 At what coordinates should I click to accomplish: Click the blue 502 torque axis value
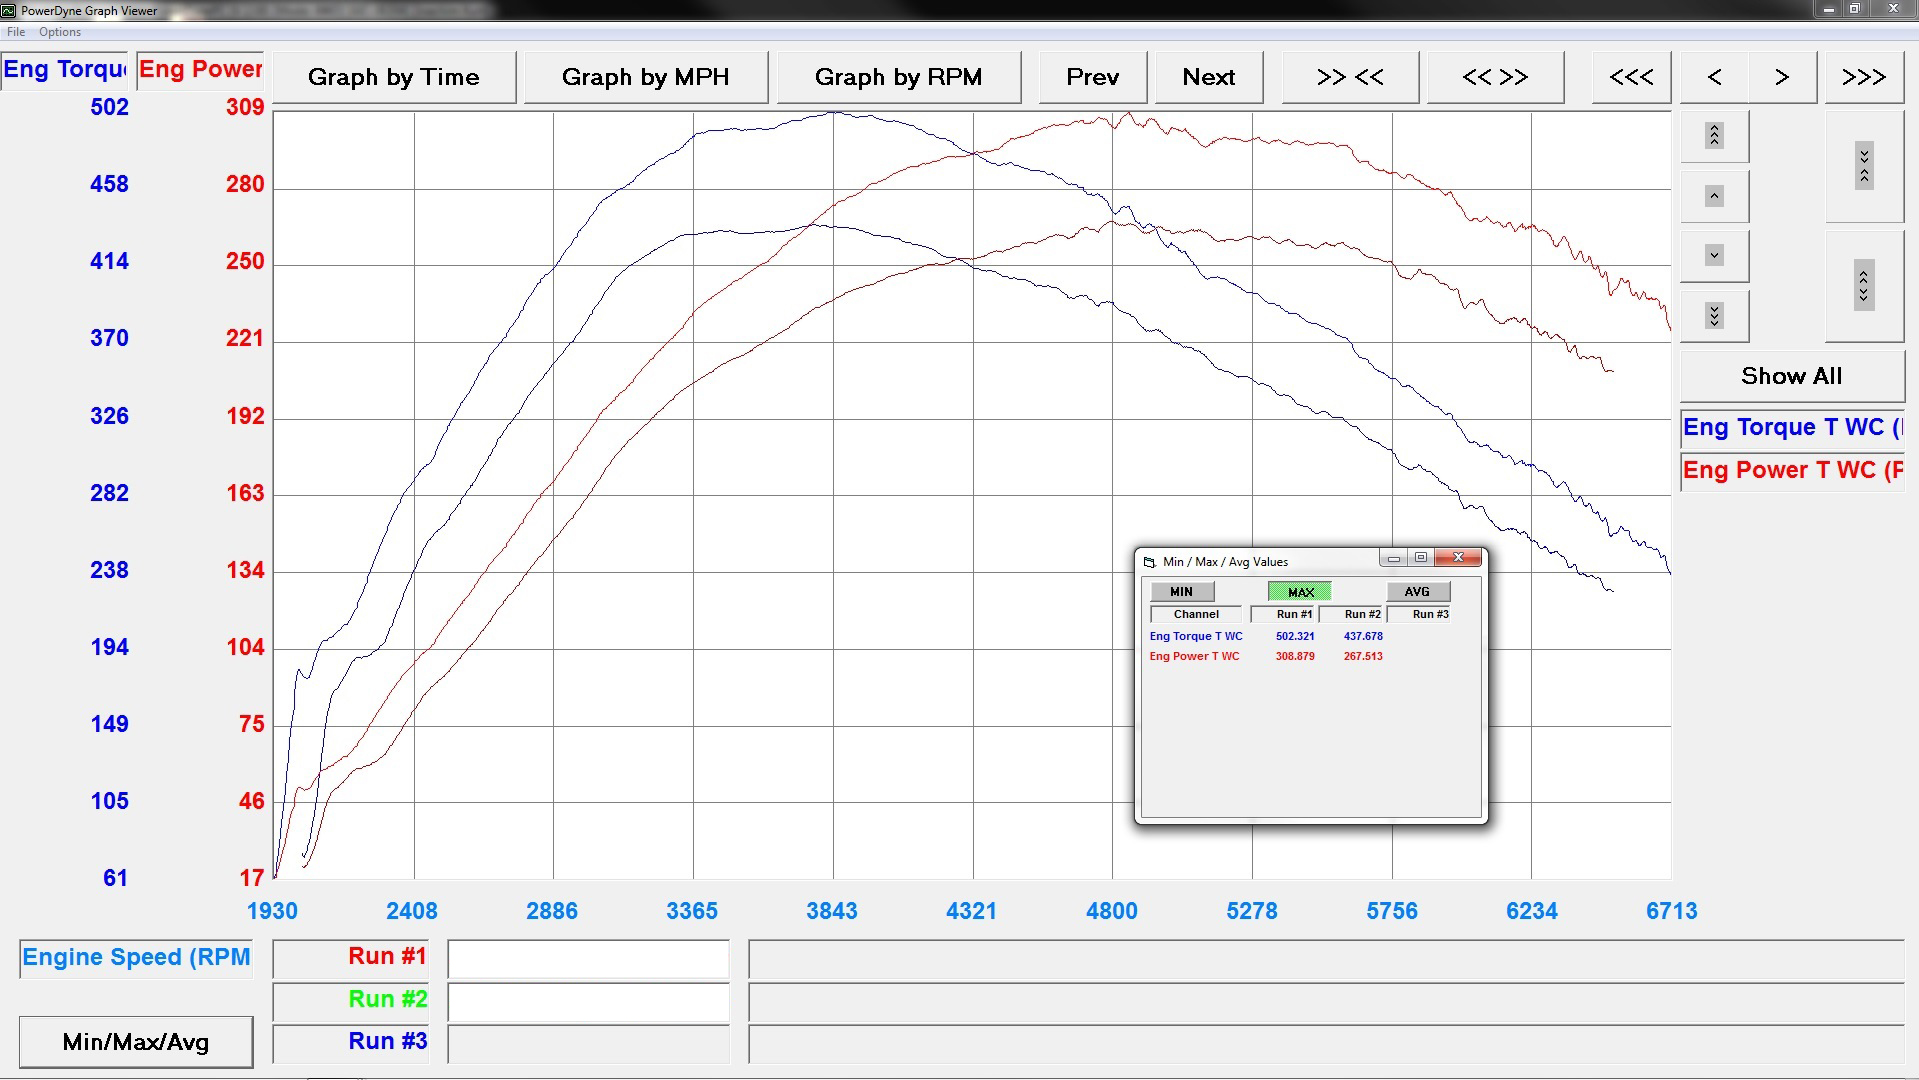pyautogui.click(x=109, y=107)
